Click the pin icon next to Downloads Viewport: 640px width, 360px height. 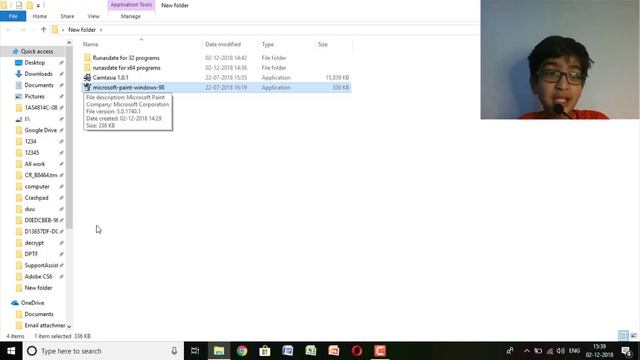click(61, 74)
